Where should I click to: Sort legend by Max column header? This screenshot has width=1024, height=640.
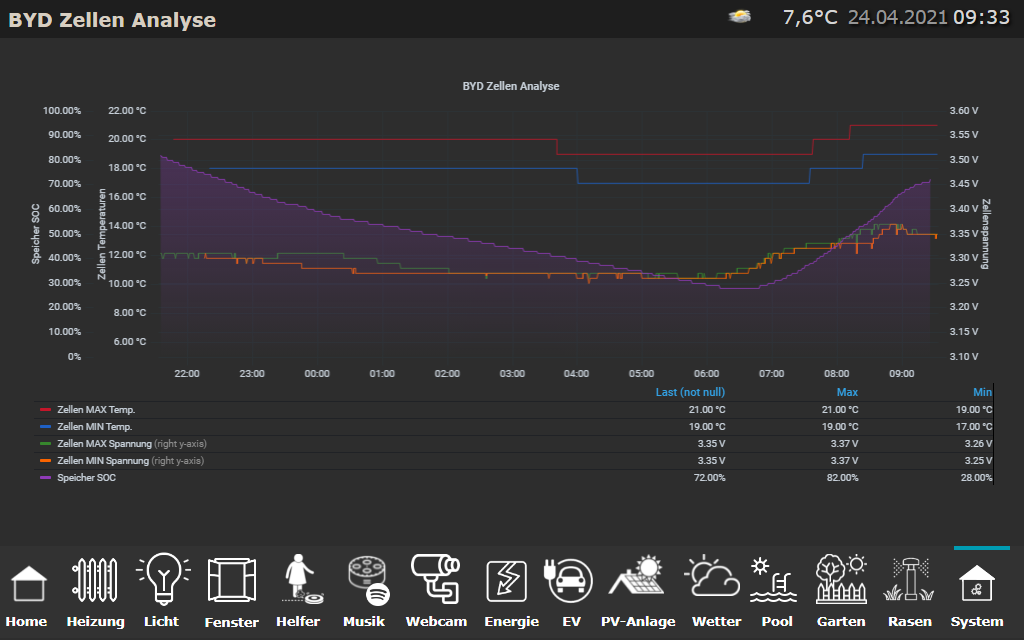847,392
